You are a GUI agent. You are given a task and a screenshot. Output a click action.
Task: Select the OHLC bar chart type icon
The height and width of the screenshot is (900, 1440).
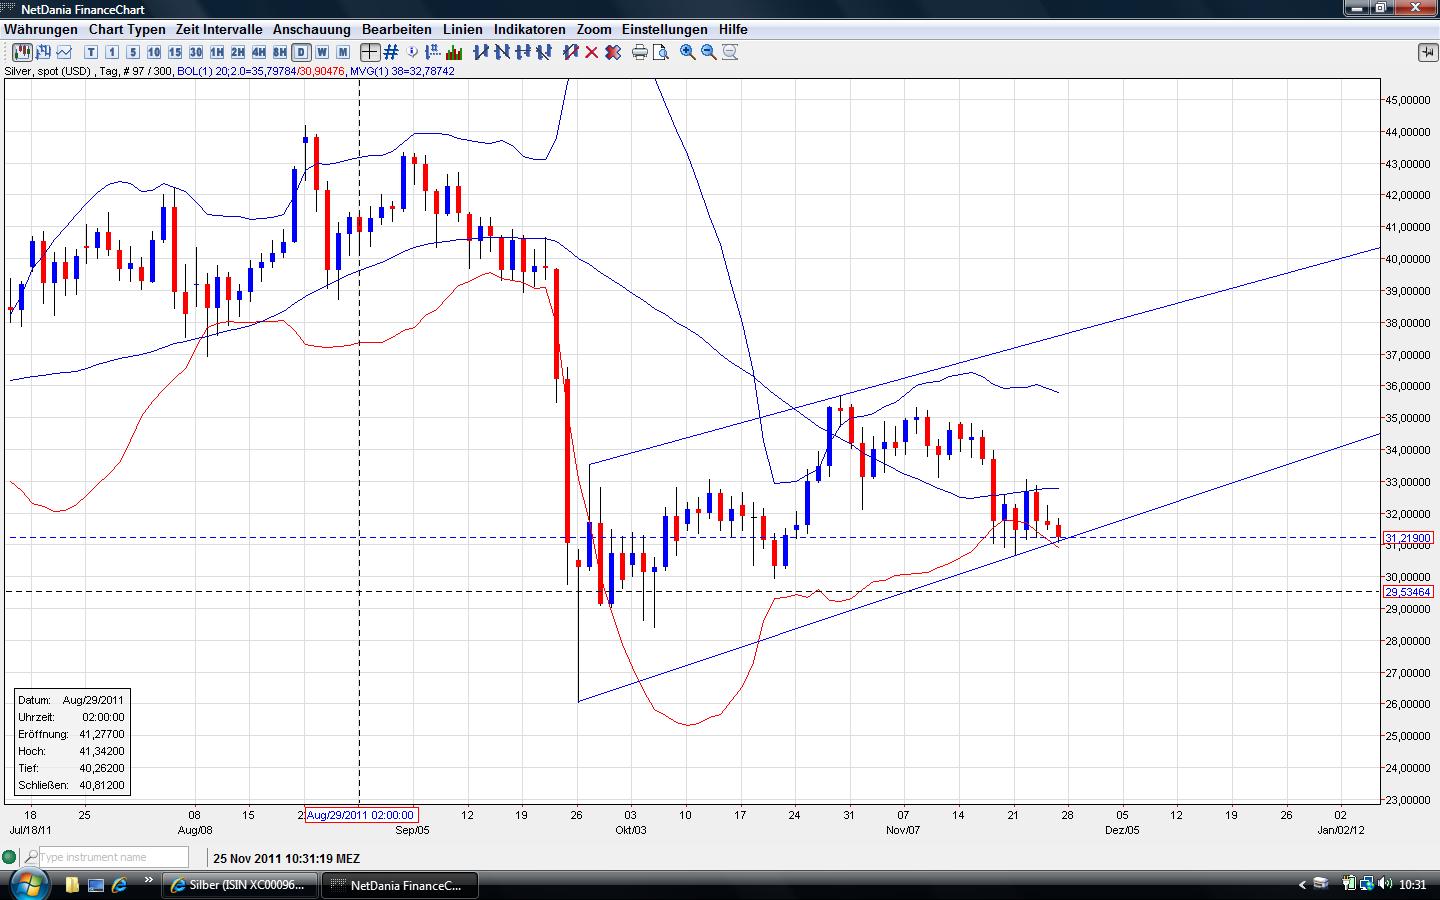43,52
